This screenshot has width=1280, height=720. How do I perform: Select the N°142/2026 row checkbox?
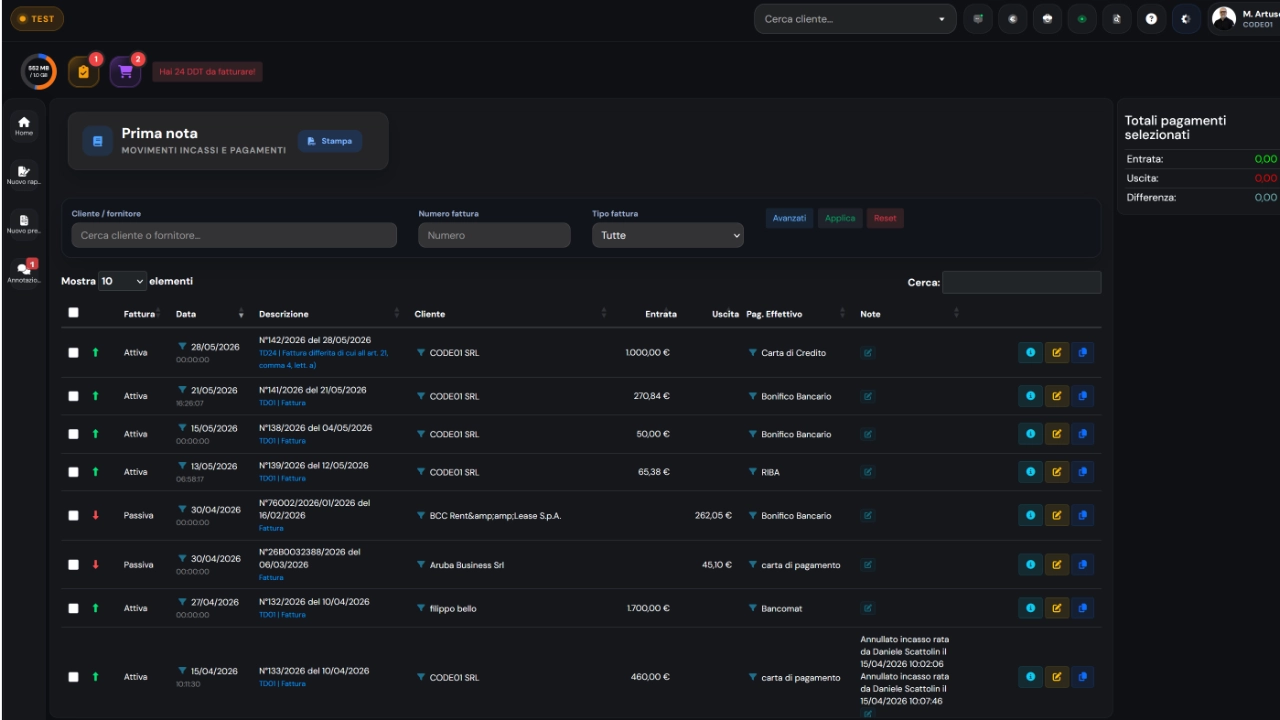[x=73, y=353]
